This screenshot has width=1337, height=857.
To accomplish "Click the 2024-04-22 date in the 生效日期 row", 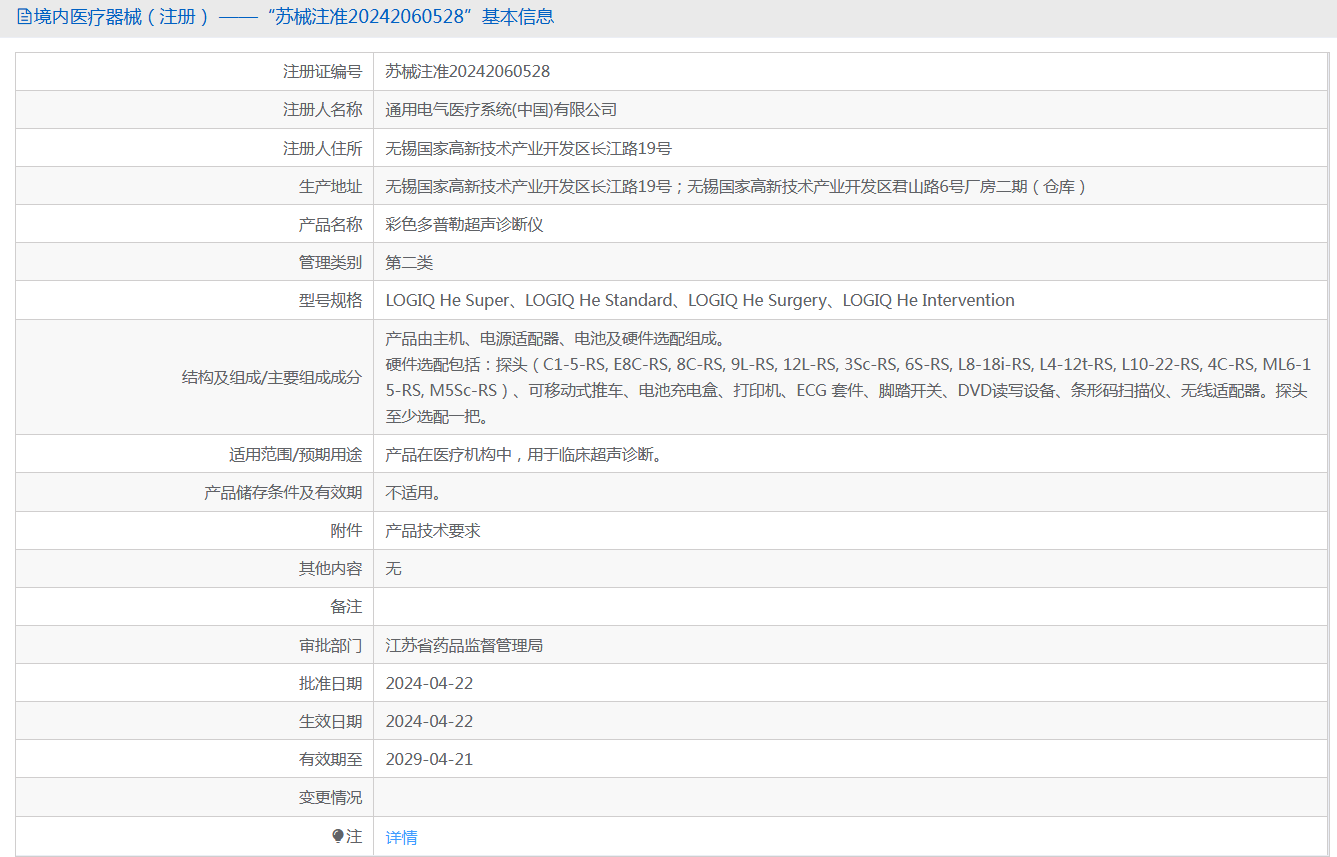I will (429, 721).
